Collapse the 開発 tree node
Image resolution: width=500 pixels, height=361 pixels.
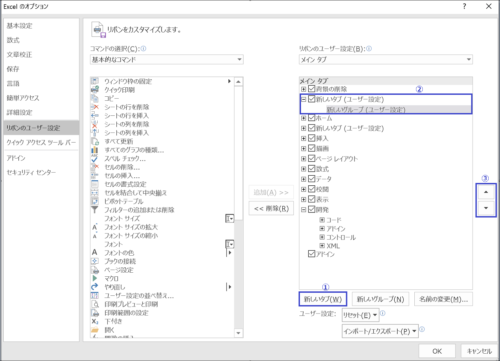(x=304, y=210)
